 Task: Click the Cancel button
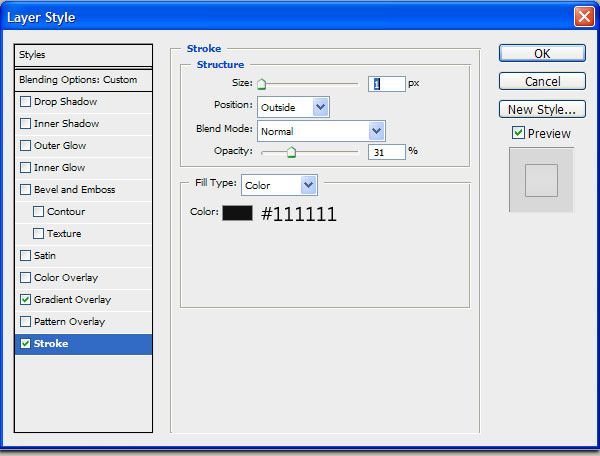(x=542, y=81)
